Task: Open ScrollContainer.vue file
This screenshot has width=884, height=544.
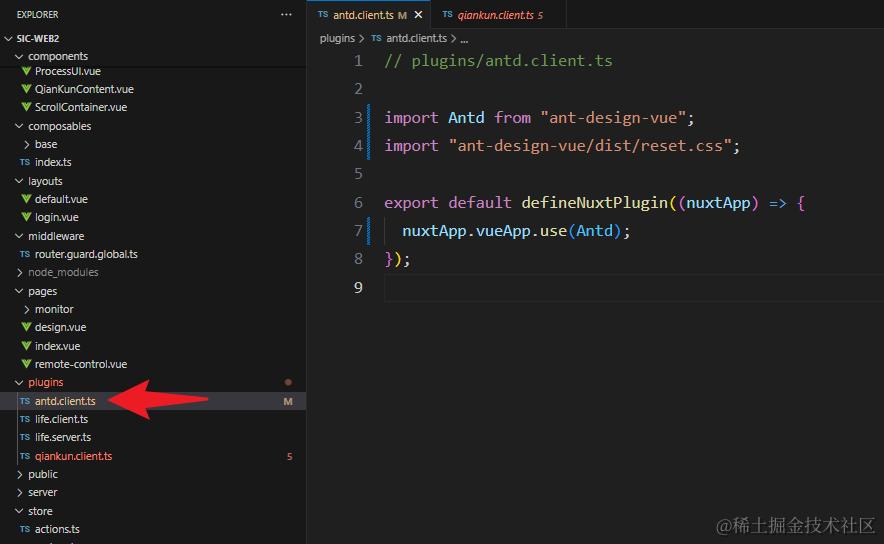Action: point(81,107)
